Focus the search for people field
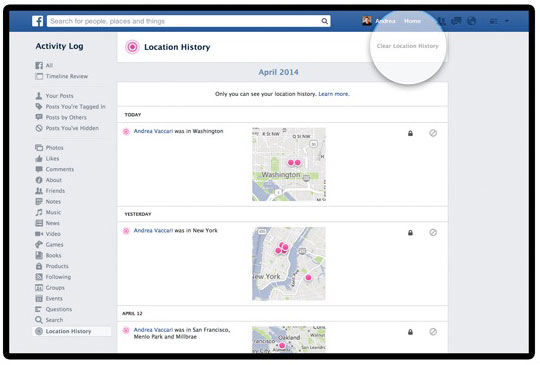Screen dimensions: 540x365 click(189, 21)
